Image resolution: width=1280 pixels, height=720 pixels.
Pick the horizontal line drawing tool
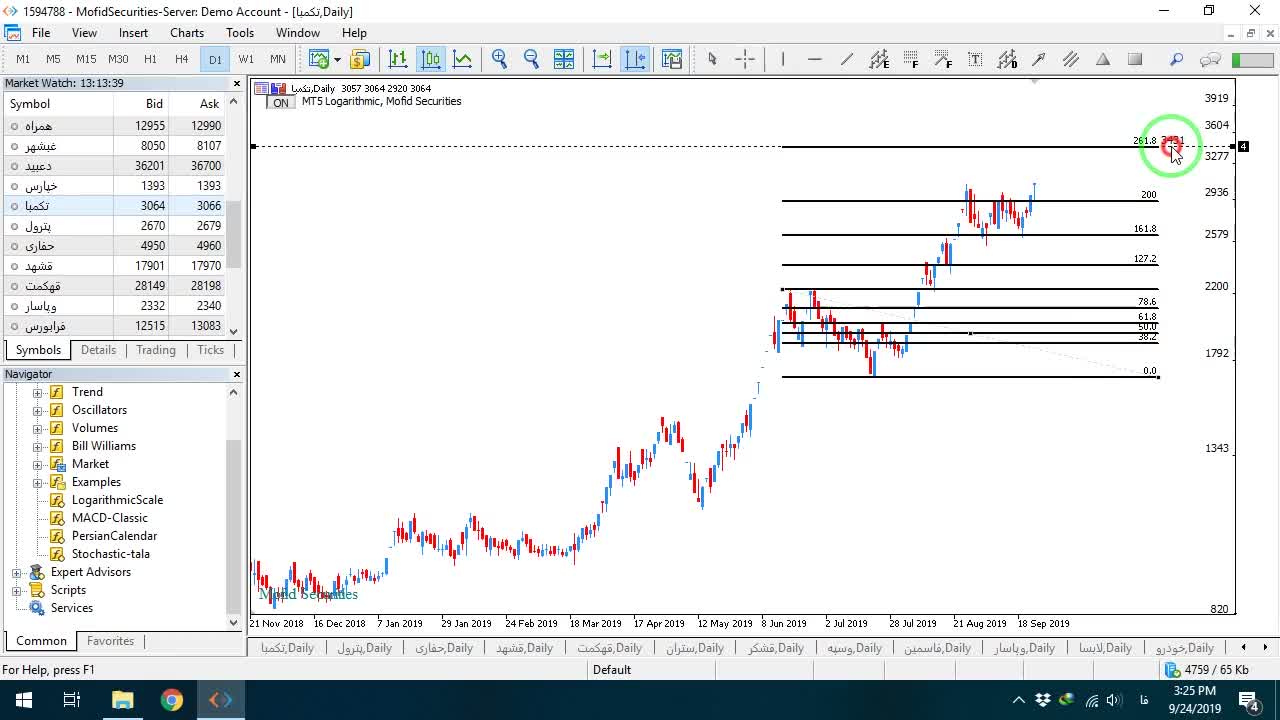[815, 59]
